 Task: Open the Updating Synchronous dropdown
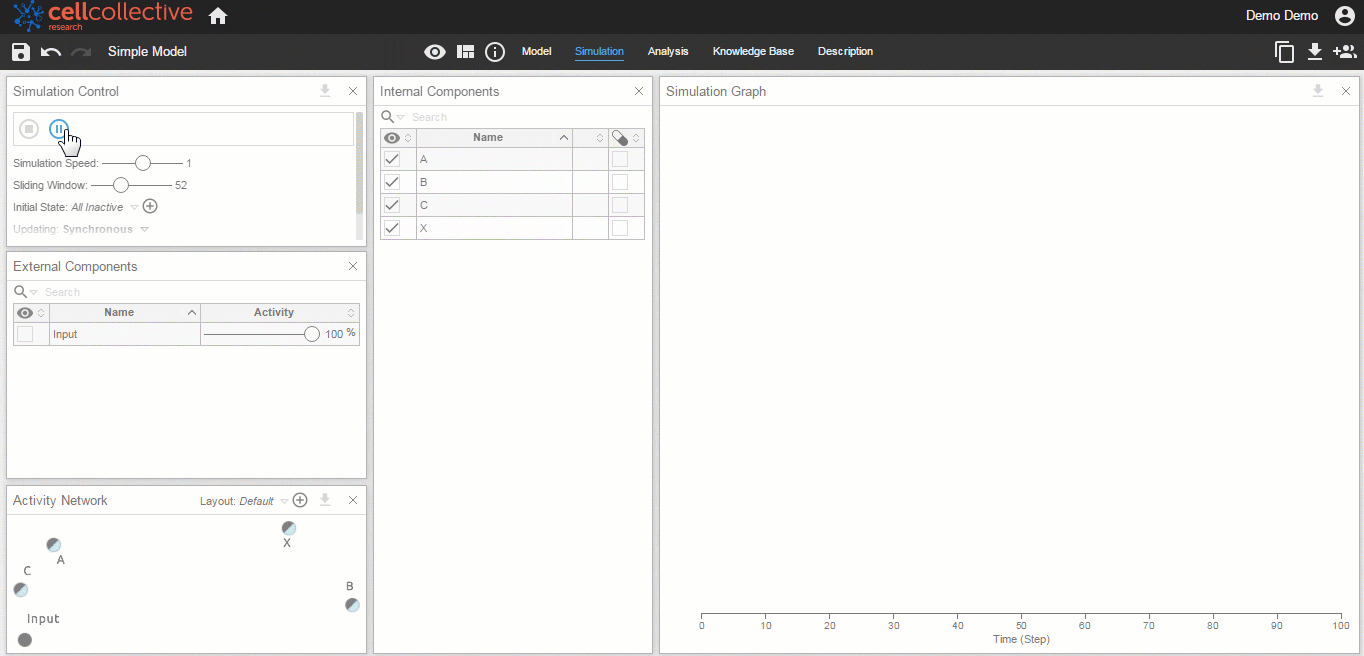[105, 230]
